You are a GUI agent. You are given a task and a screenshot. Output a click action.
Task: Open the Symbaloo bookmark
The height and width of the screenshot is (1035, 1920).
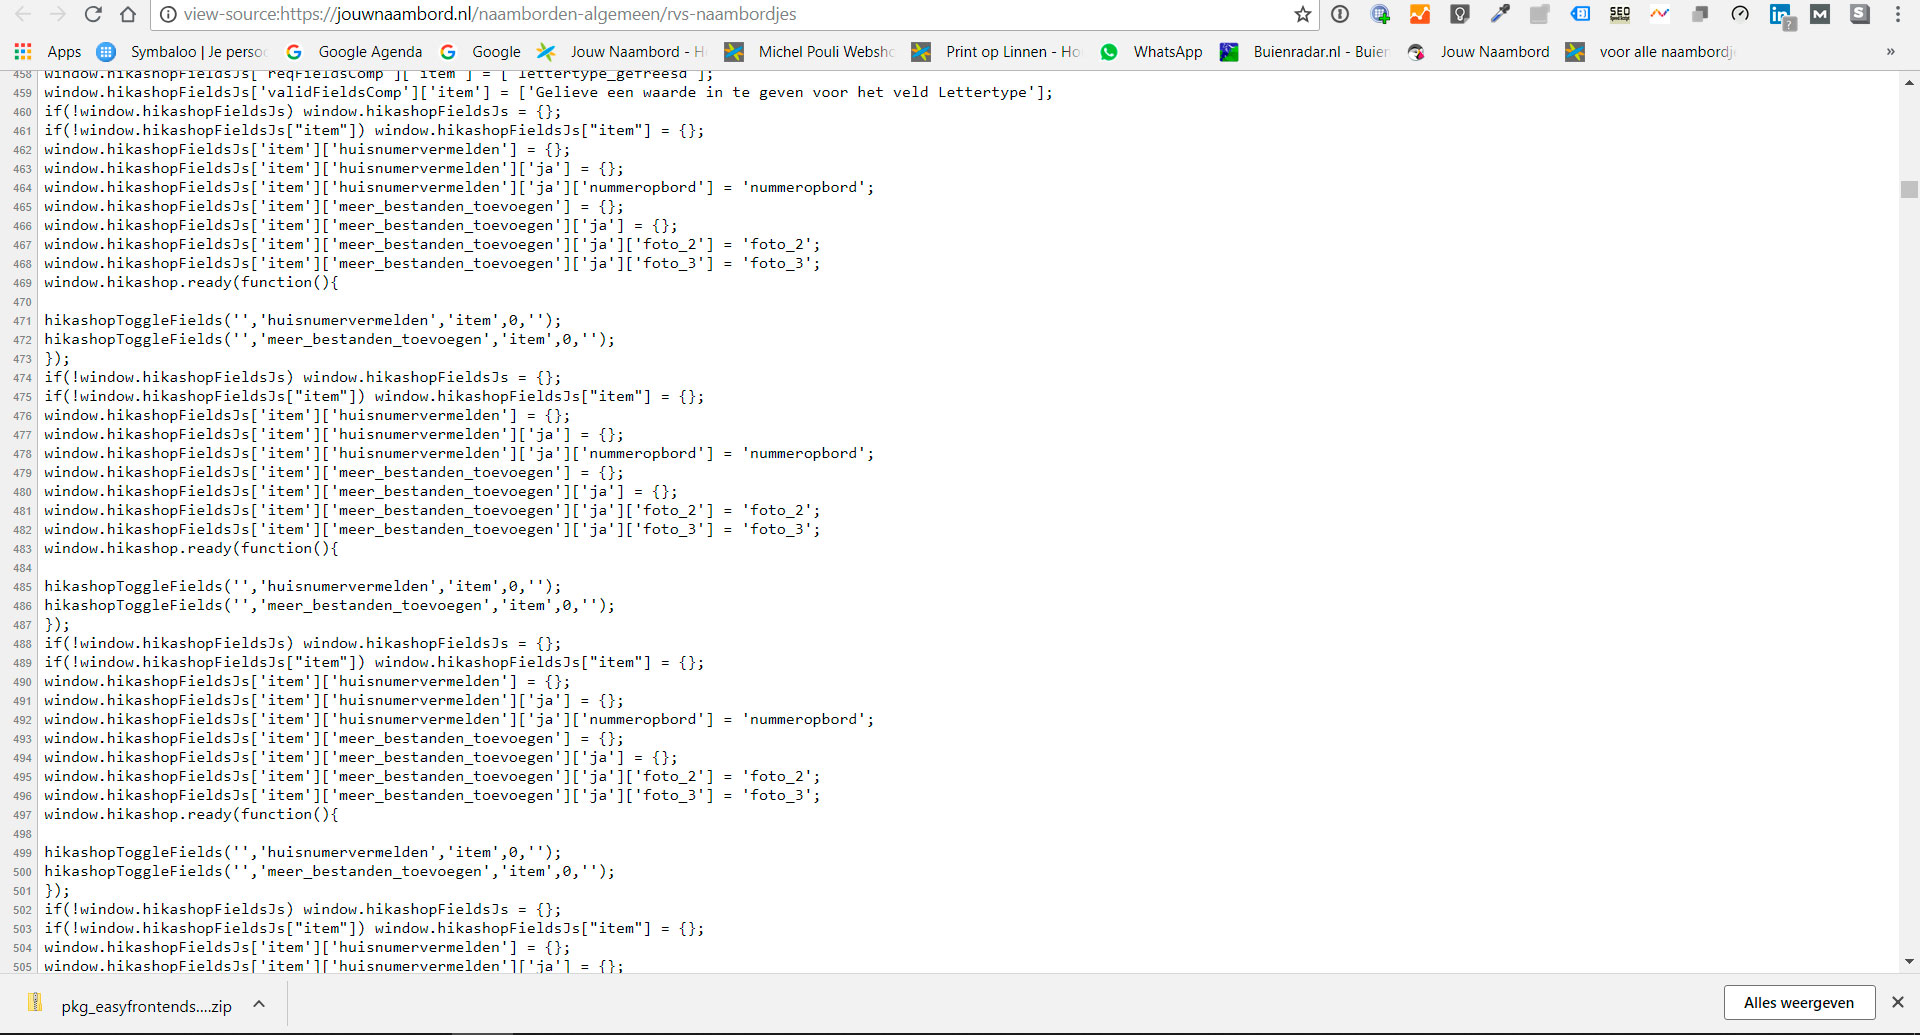[181, 52]
